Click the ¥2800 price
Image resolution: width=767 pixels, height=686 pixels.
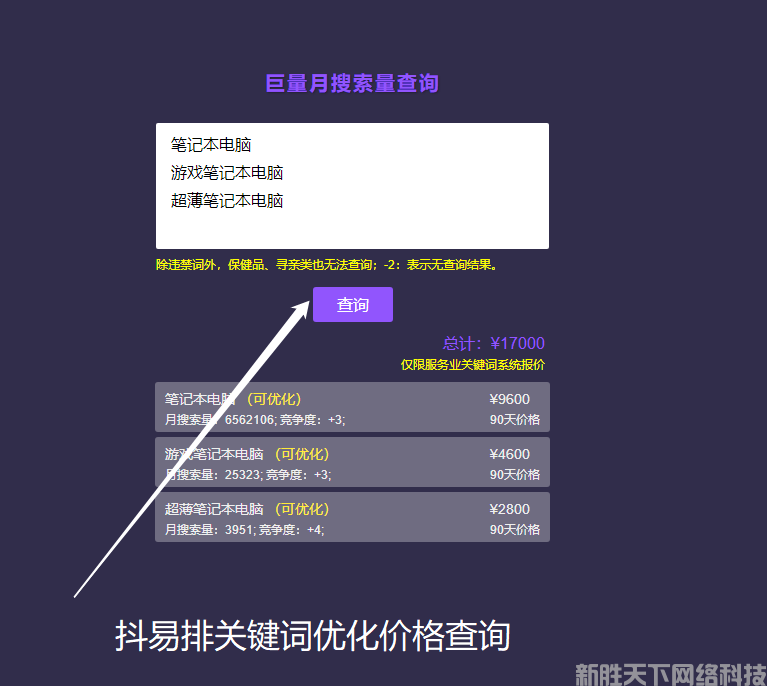coord(510,509)
